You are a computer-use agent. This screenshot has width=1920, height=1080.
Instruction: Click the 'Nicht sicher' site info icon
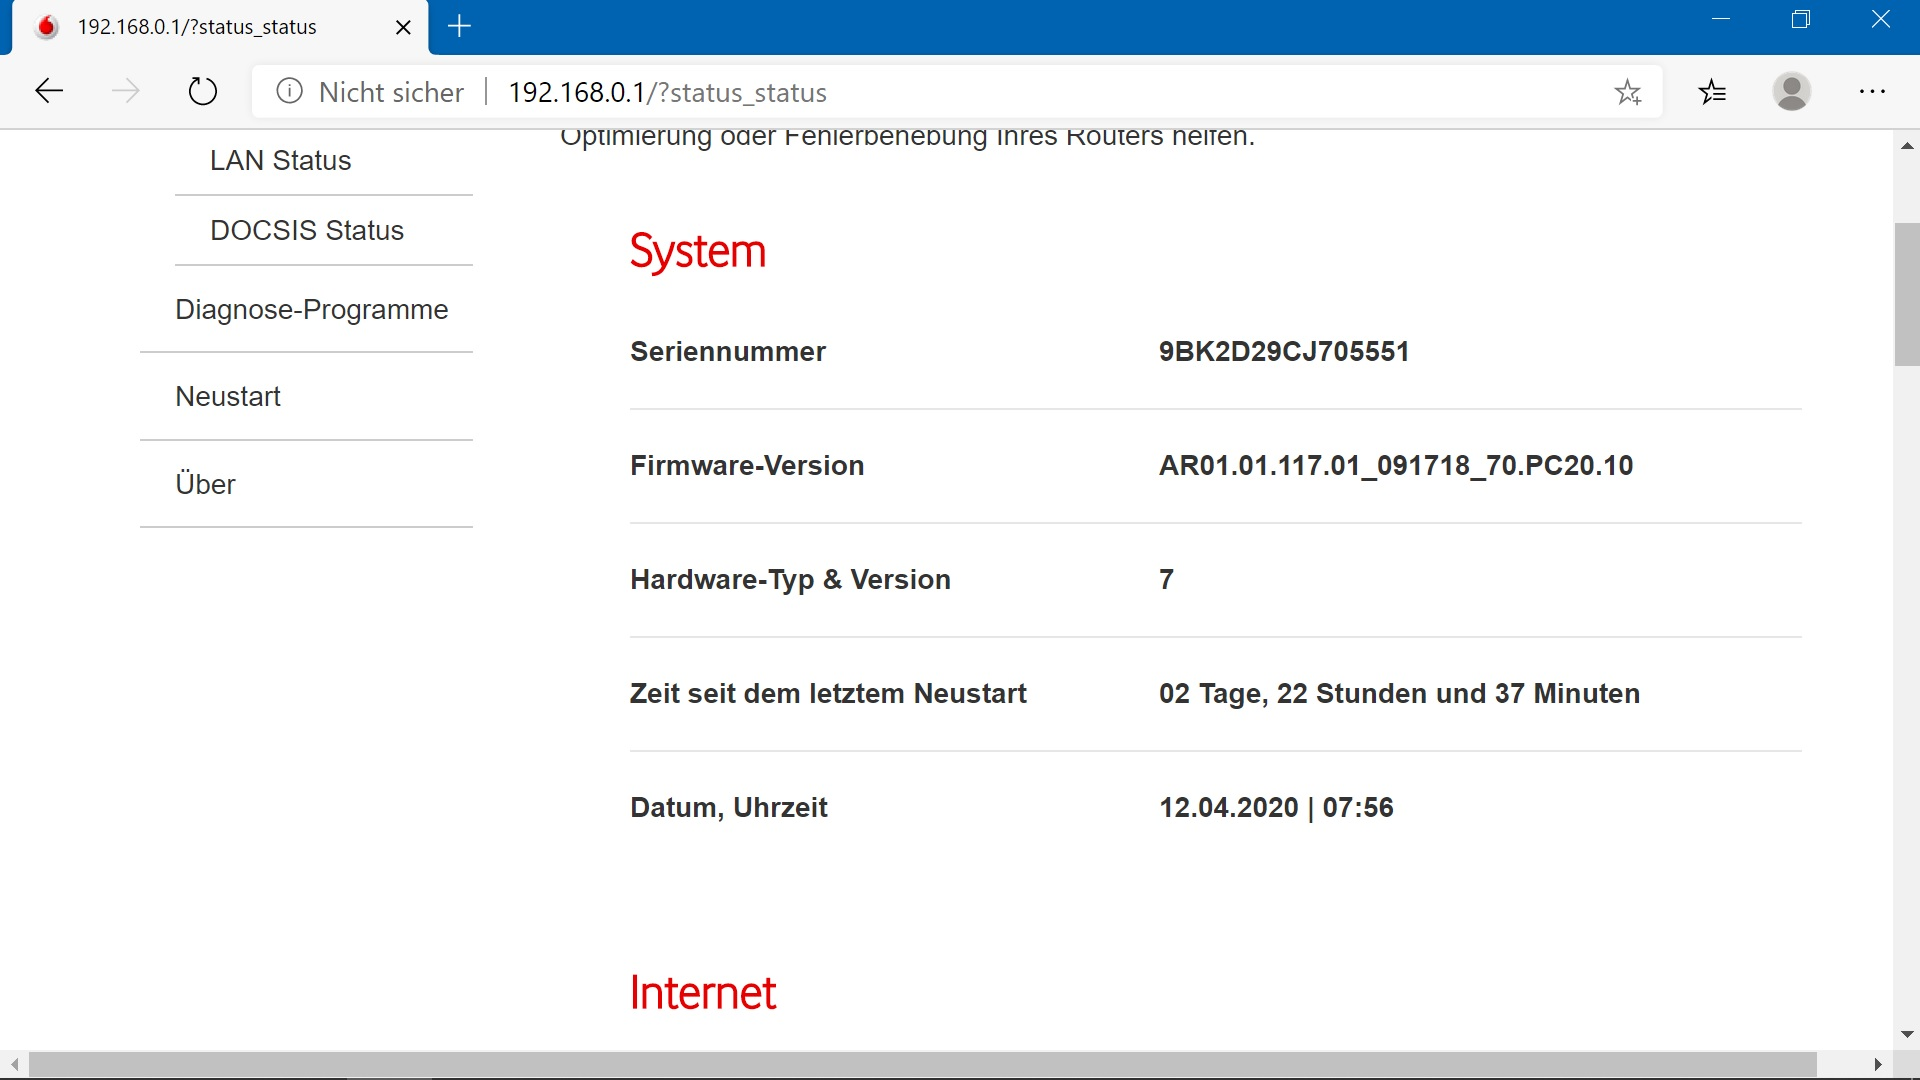[289, 92]
